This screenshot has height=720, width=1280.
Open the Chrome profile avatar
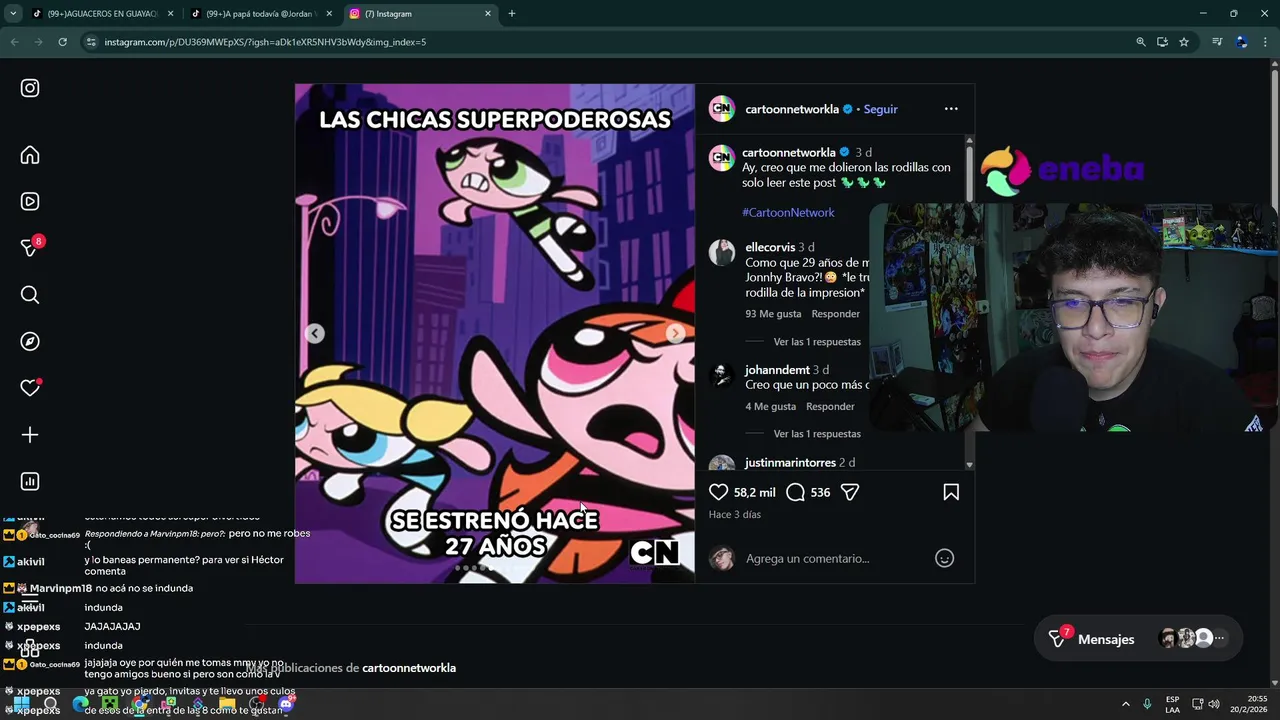click(x=1242, y=42)
